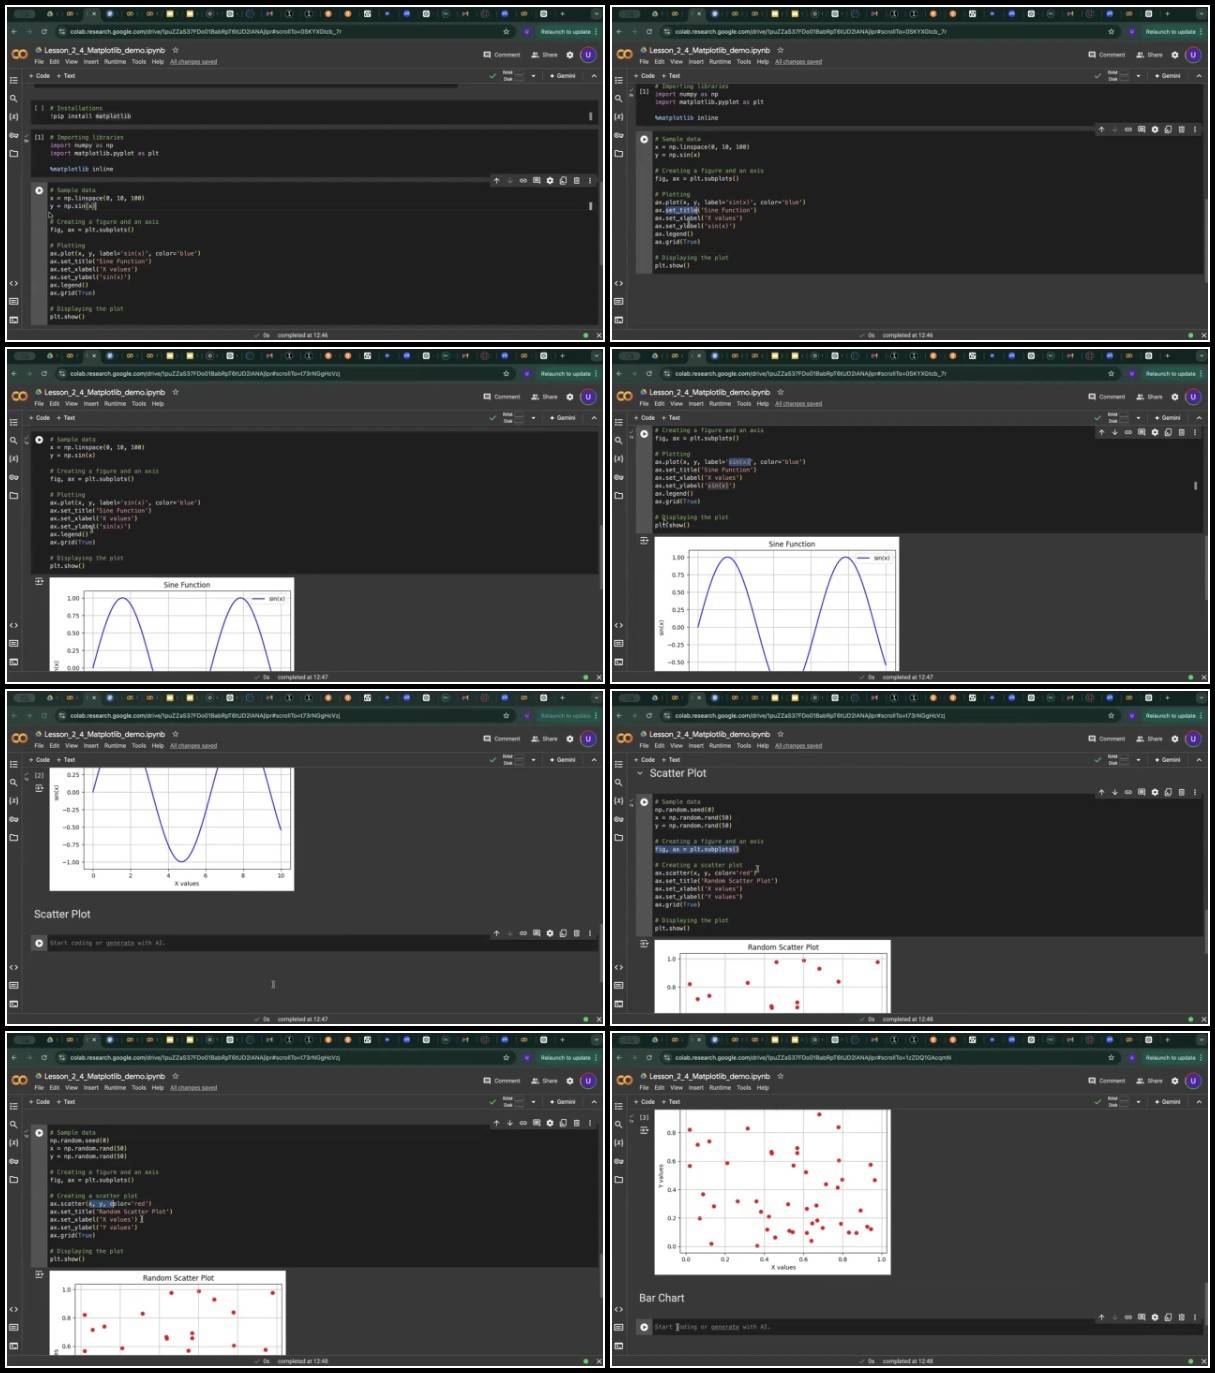Open the Files folder icon in the pip install panel
This screenshot has height=1373, width=1215.
(x=14, y=153)
